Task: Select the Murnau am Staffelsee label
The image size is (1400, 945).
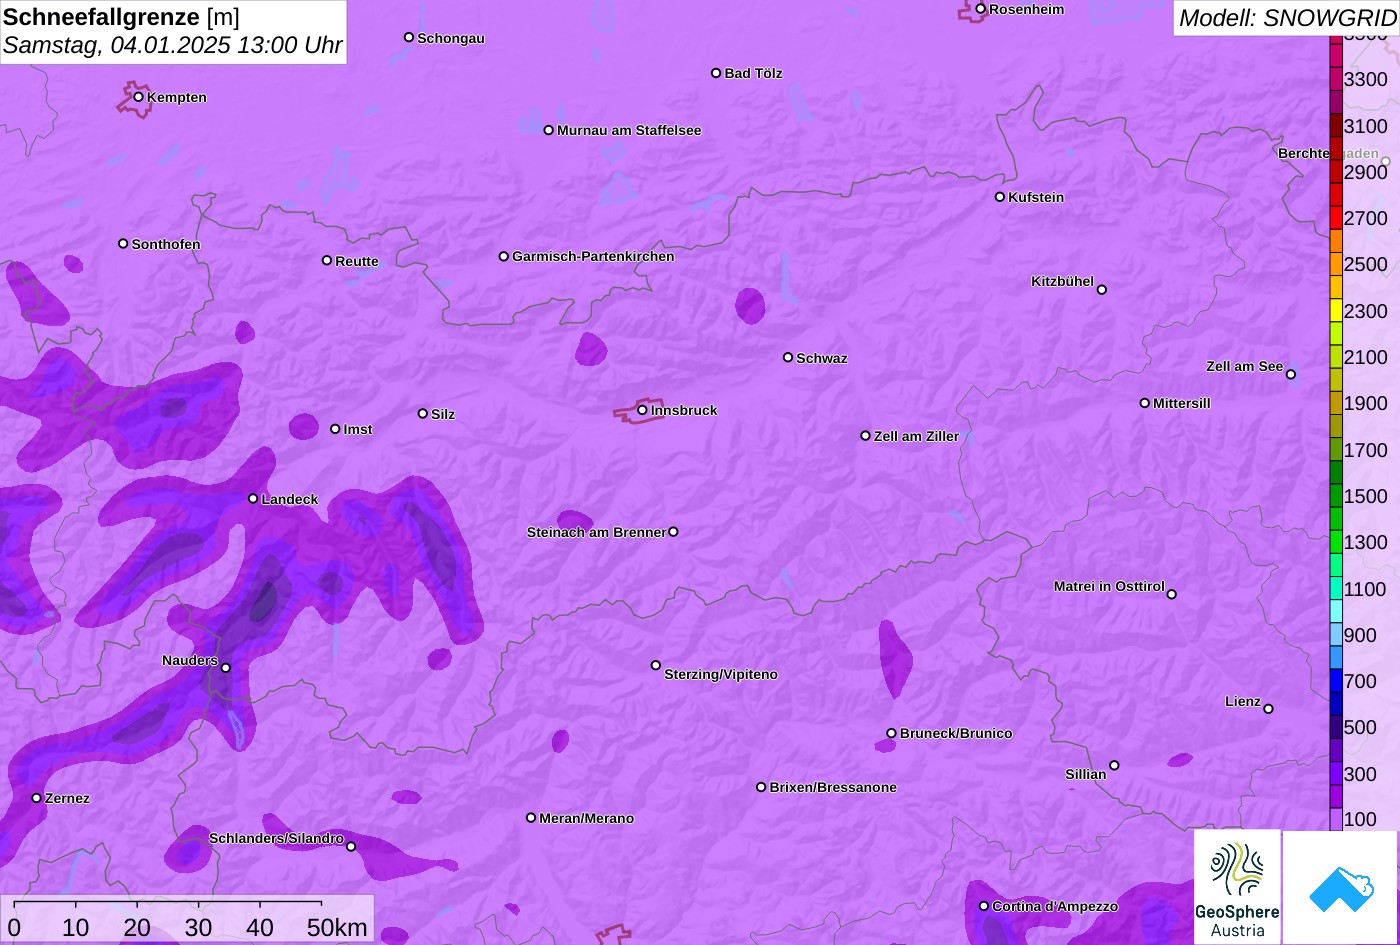Action: [629, 130]
